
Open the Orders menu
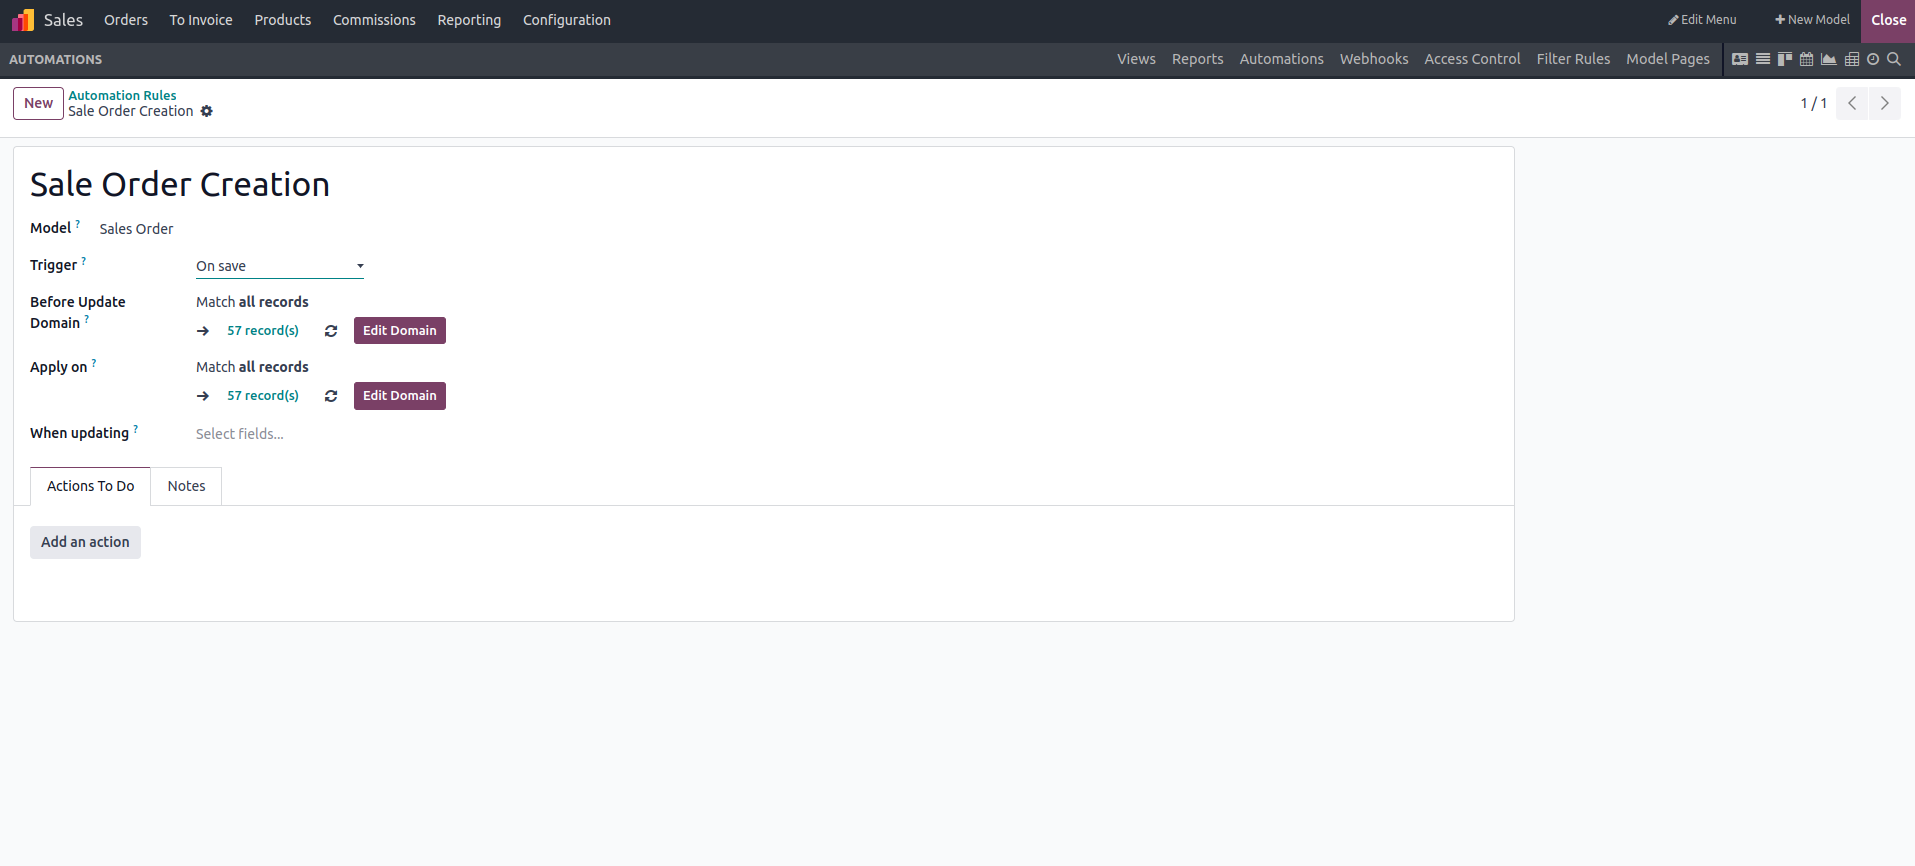coord(126,20)
